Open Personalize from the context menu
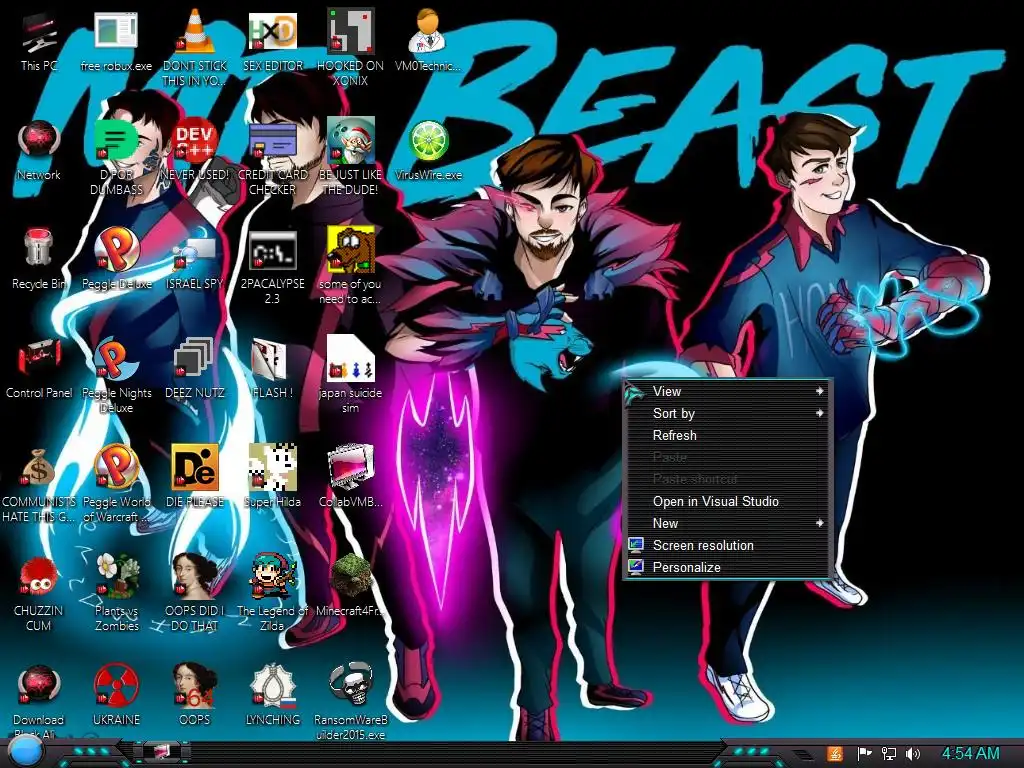 [x=727, y=568]
